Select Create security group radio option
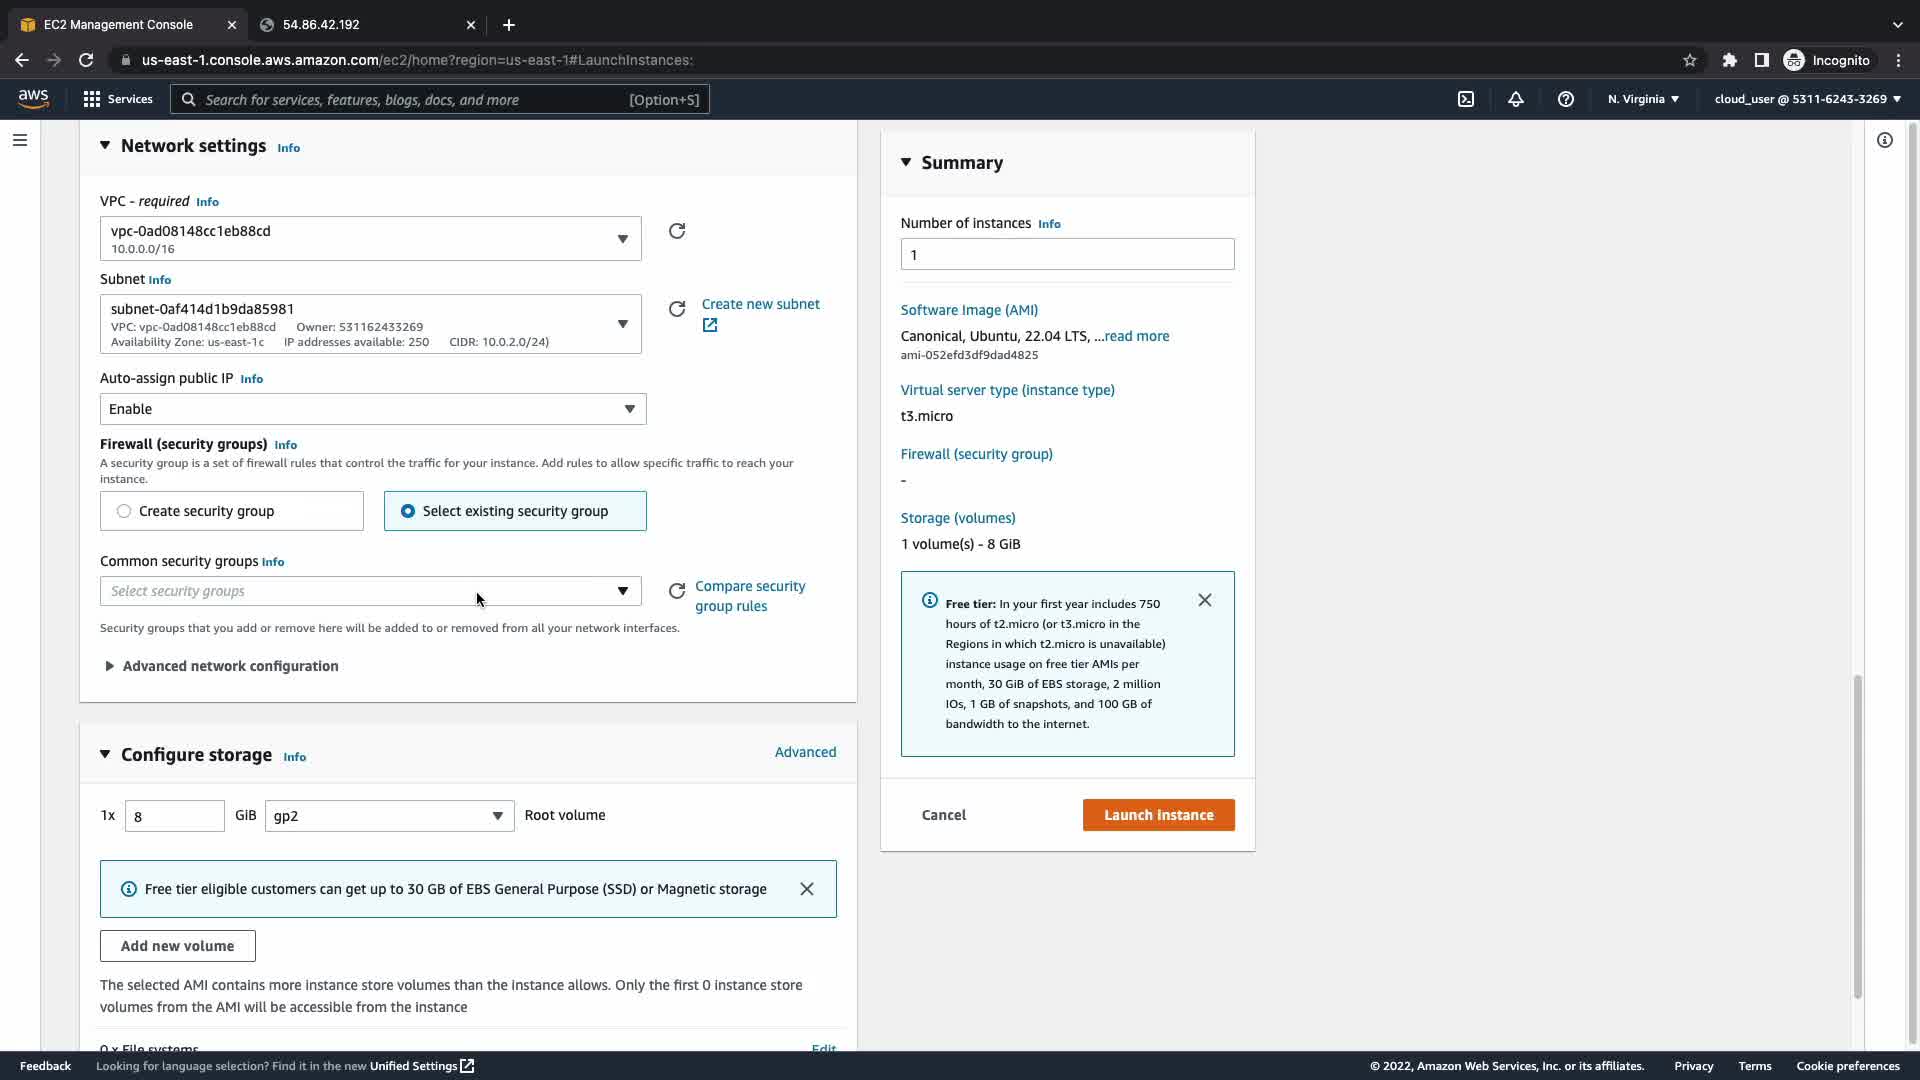The height and width of the screenshot is (1080, 1920). point(124,511)
